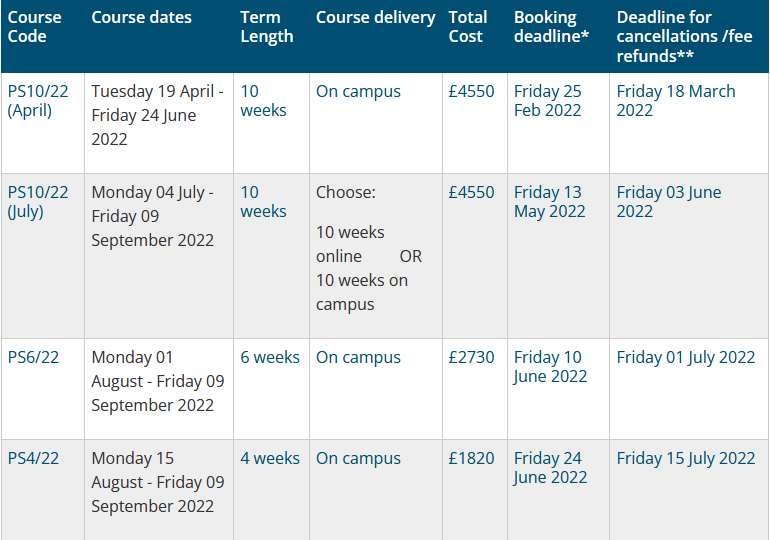Viewport: 770px width, 540px height.
Task: Click the Booking deadline column header
Action: pyautogui.click(x=551, y=27)
